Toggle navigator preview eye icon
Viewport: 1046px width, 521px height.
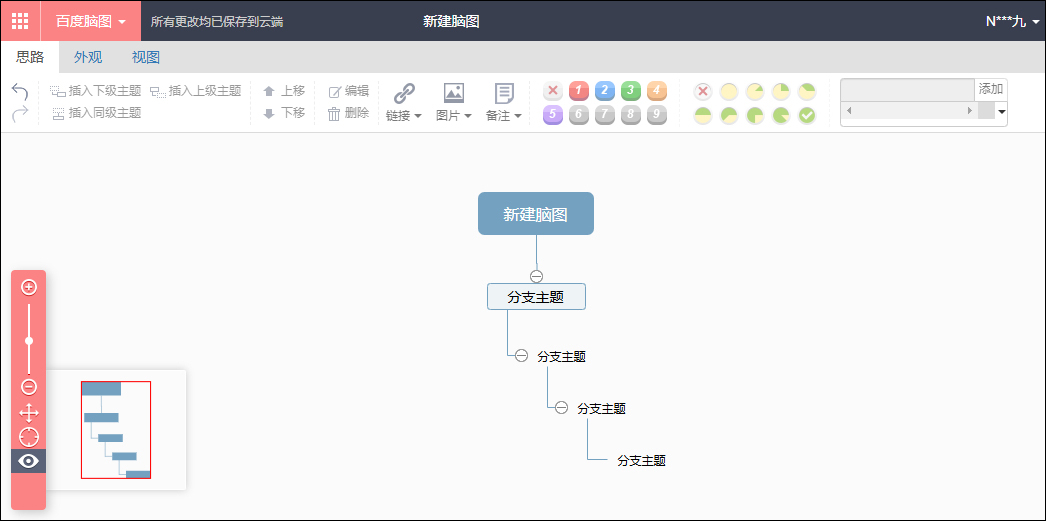point(29,461)
